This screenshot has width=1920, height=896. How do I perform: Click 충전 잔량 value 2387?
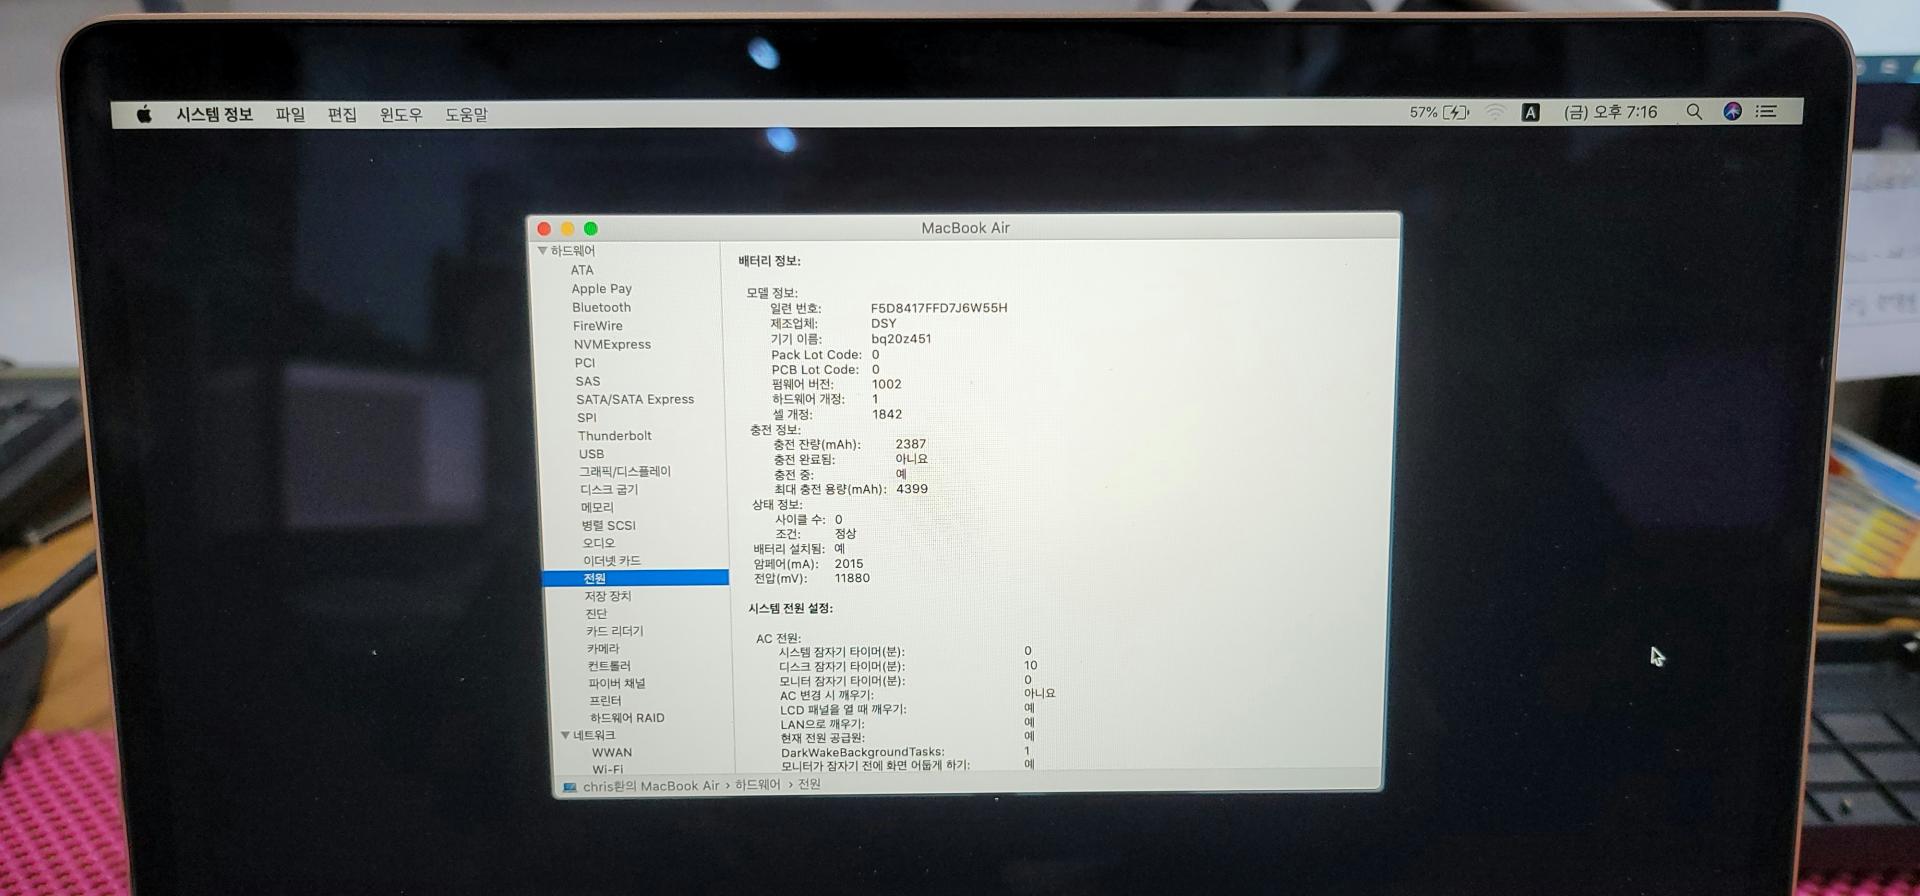point(911,444)
